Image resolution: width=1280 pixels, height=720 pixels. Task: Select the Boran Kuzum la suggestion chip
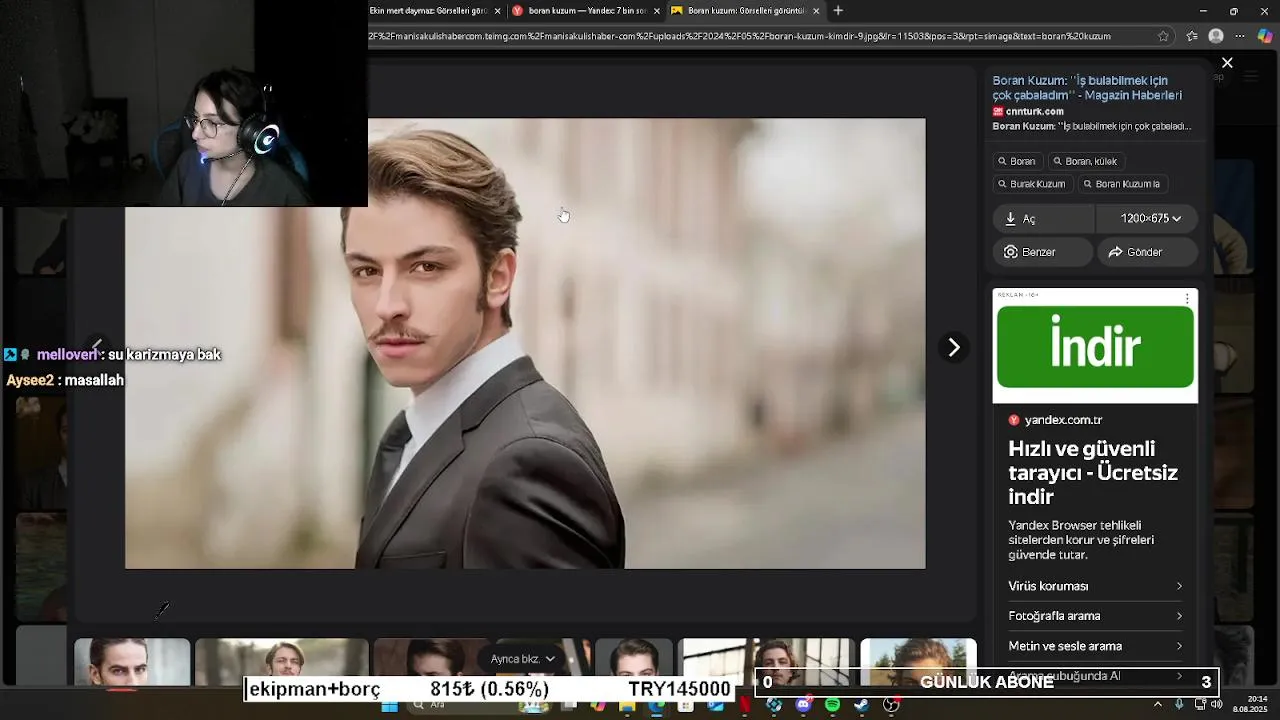[1122, 184]
